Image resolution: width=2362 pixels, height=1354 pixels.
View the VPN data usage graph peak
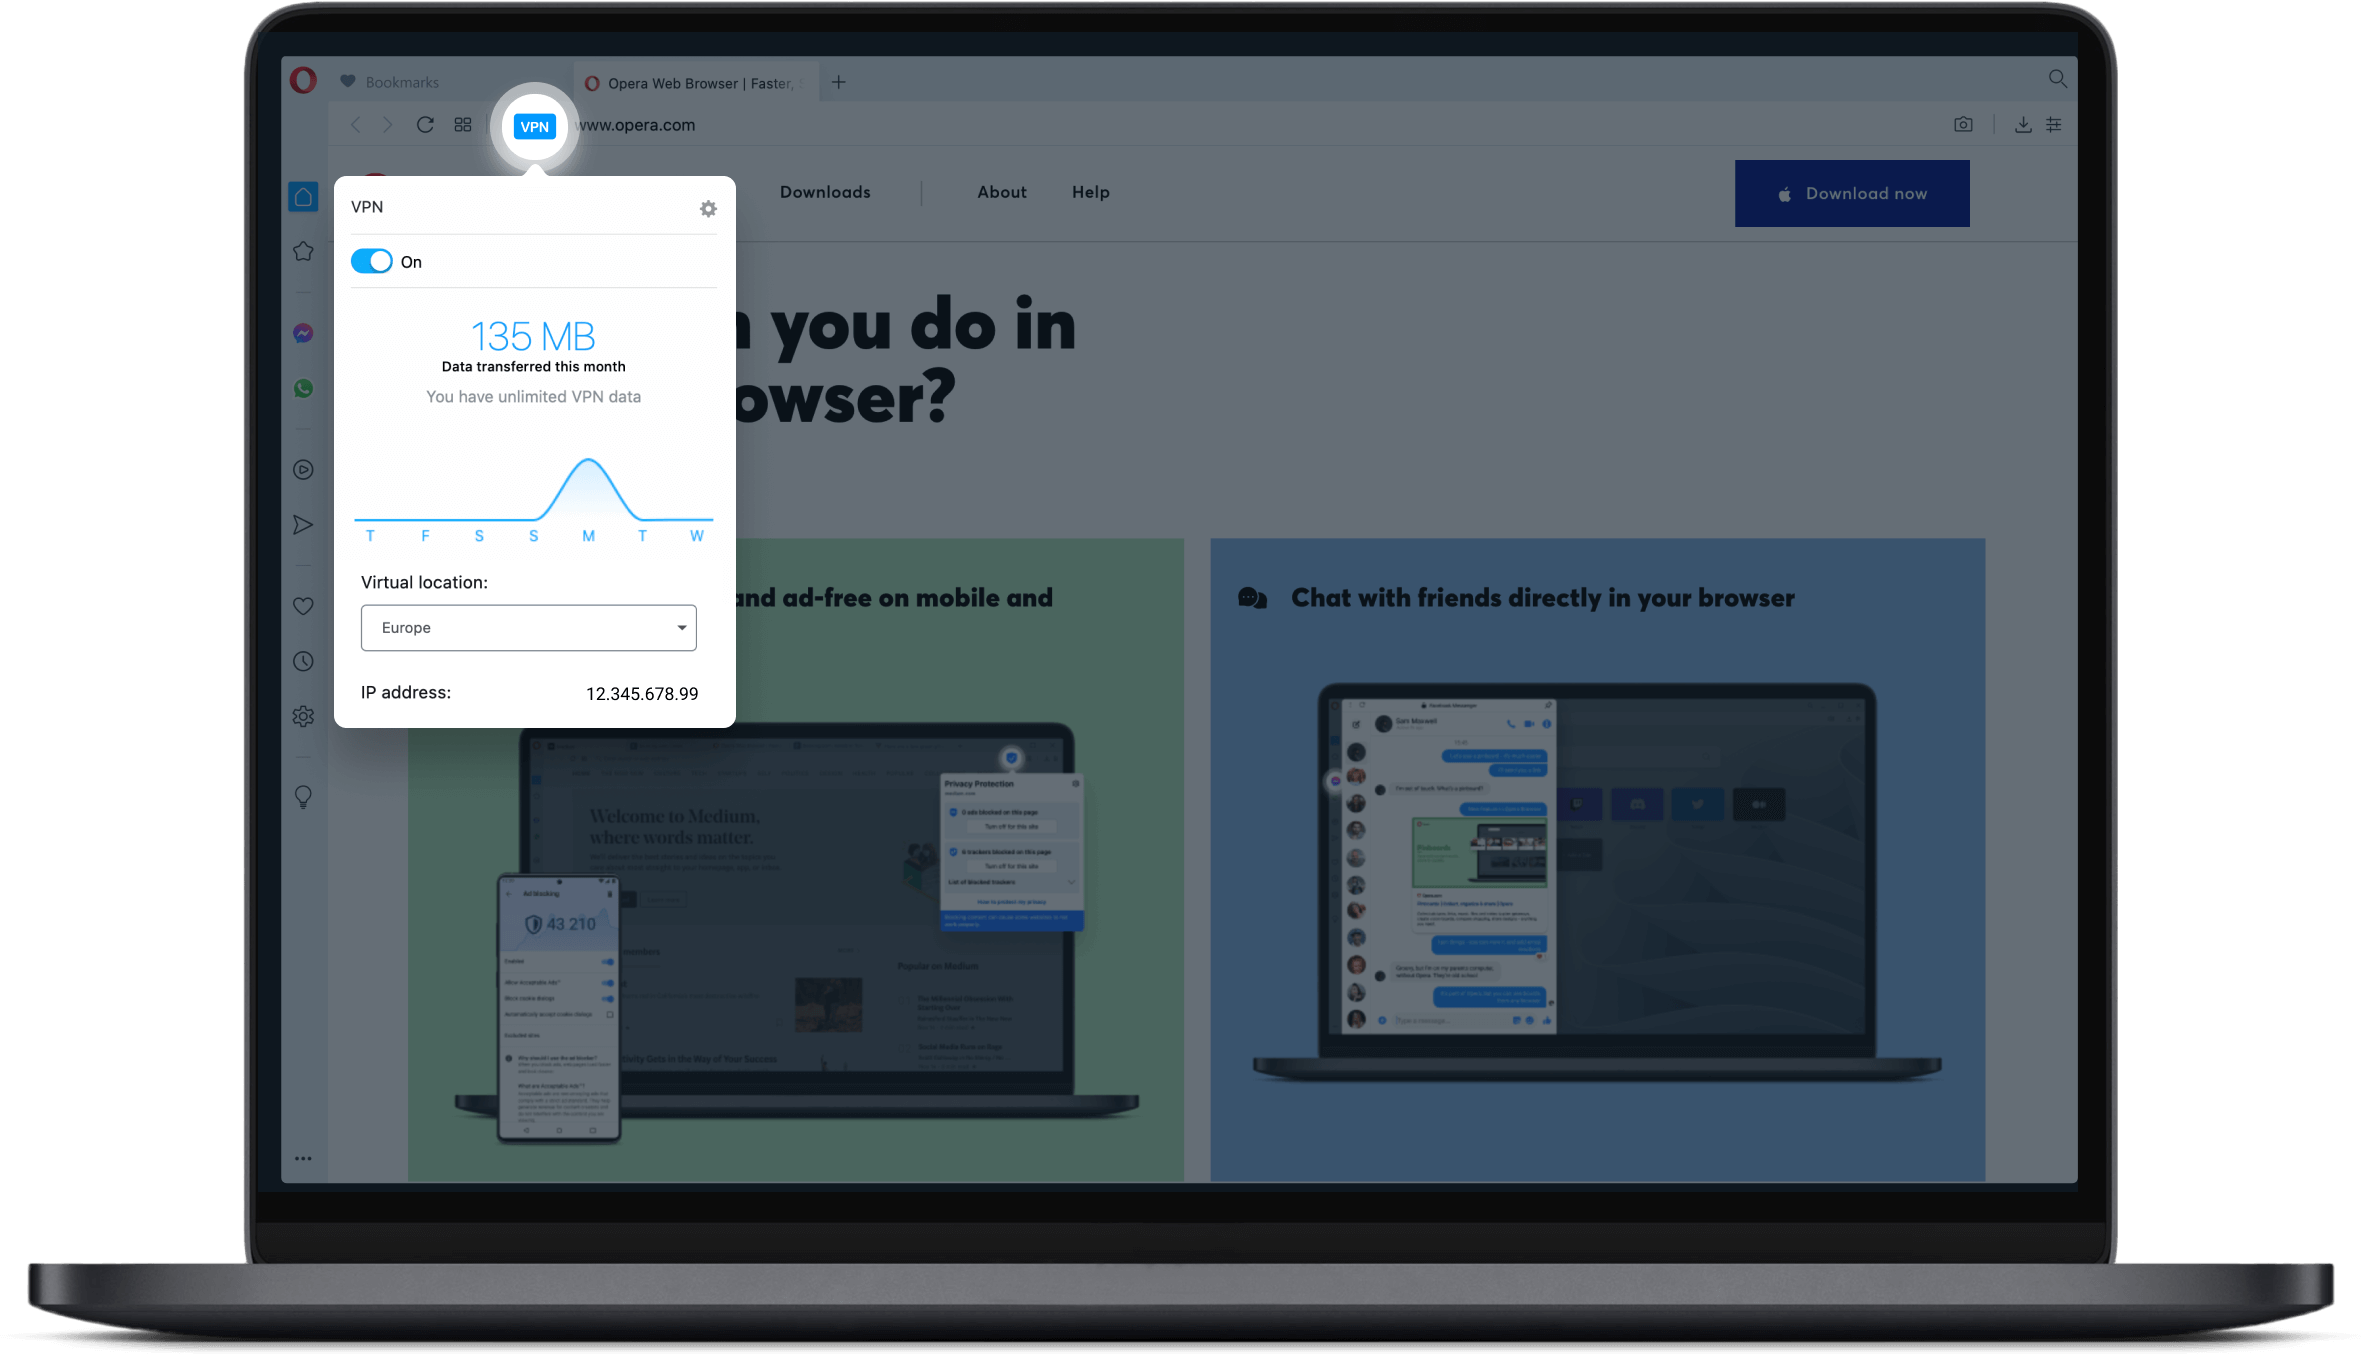click(587, 461)
